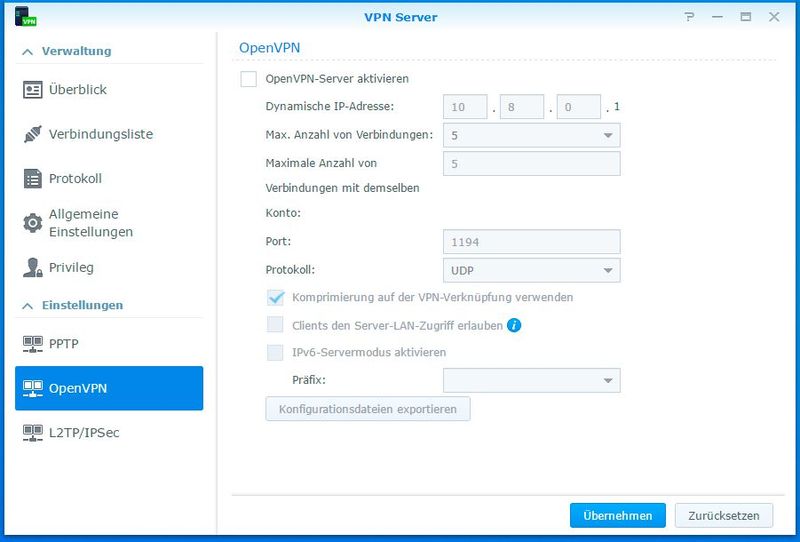The width and height of the screenshot is (800, 542).
Task: Click the Einstellungen section heading
Action: pyautogui.click(x=82, y=305)
